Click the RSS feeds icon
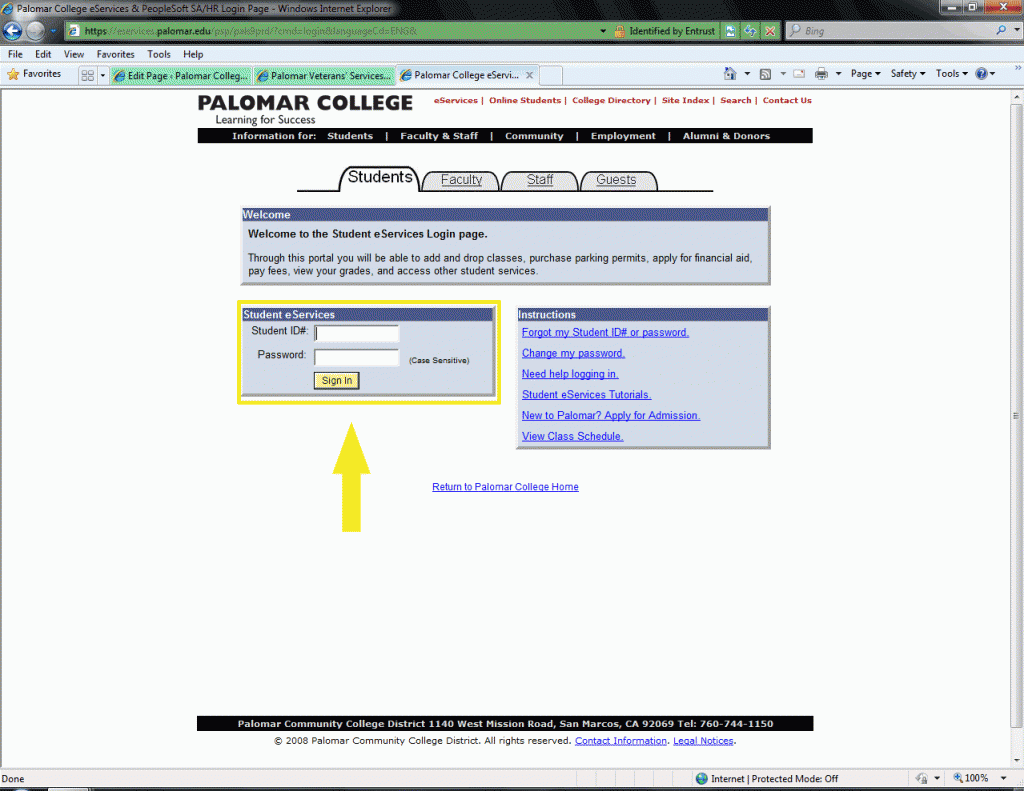 coord(765,74)
